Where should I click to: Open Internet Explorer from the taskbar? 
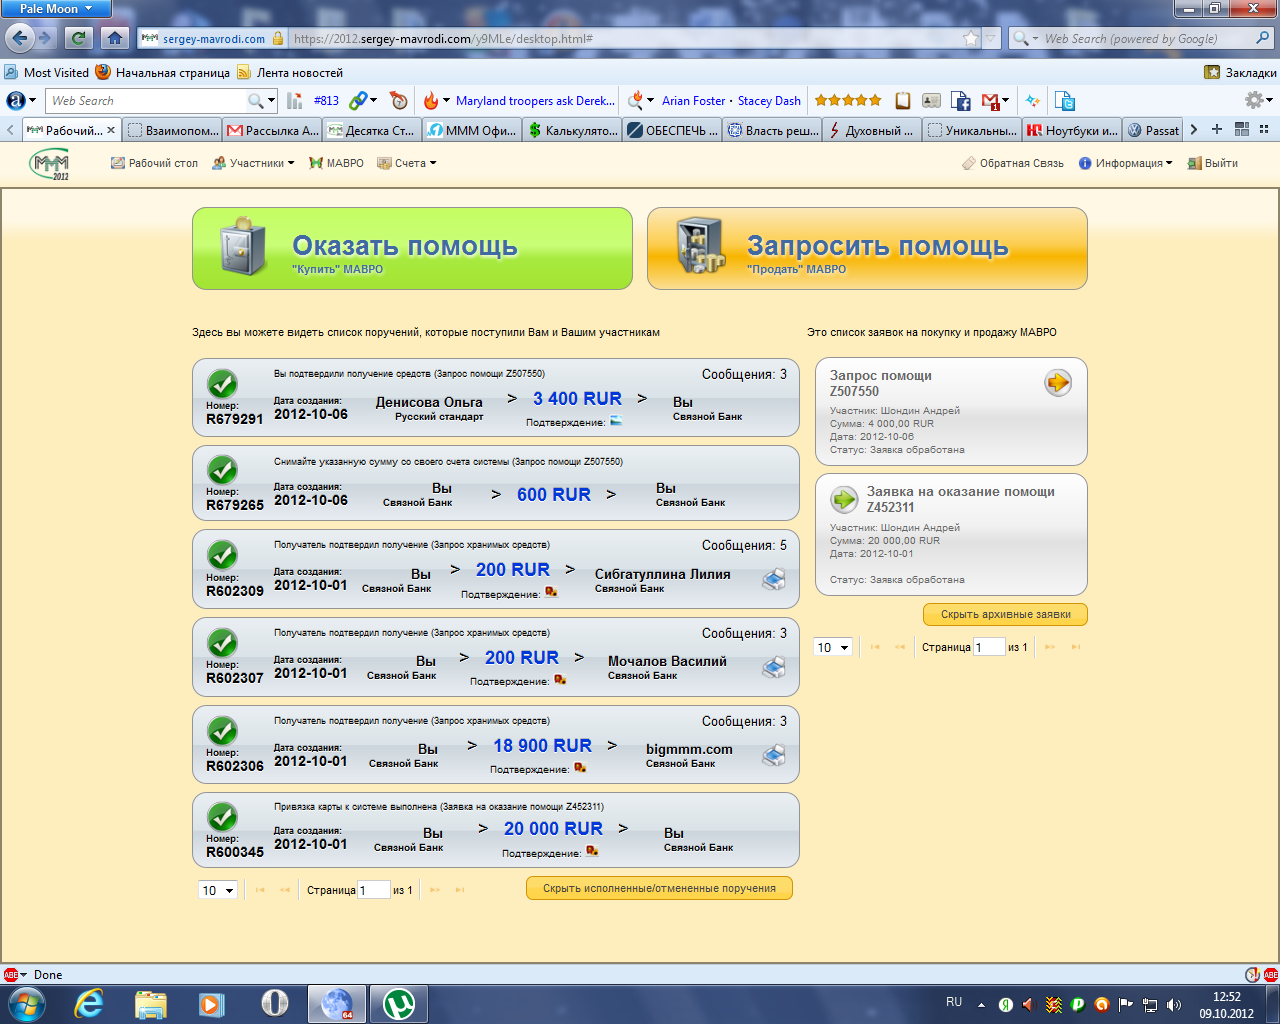click(x=89, y=1003)
